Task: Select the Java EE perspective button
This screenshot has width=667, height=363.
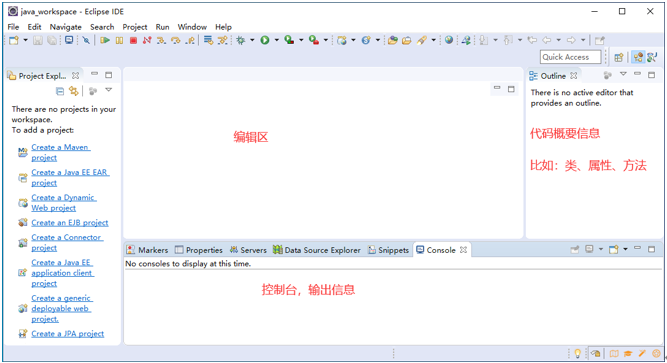Action: pyautogui.click(x=638, y=57)
